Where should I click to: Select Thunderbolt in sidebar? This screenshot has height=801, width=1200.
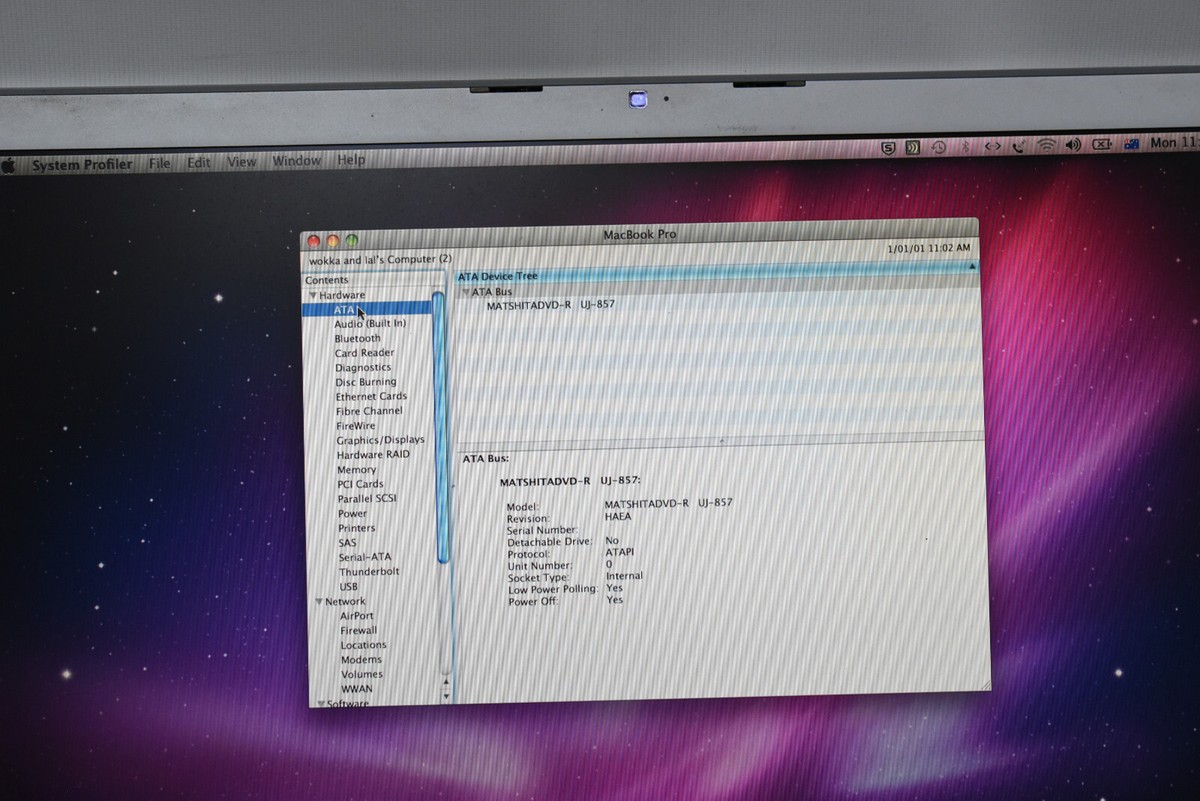coord(369,572)
